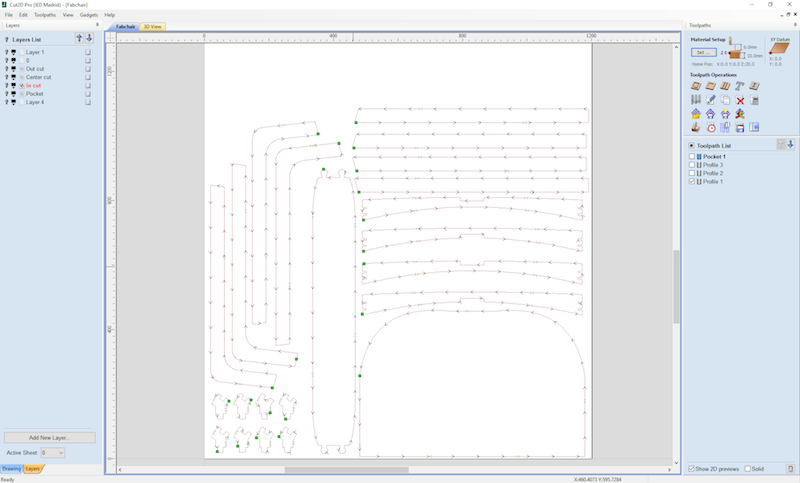This screenshot has width=800, height=483.
Task: Open the Quick Engrave text toolpath icon
Action: click(740, 86)
